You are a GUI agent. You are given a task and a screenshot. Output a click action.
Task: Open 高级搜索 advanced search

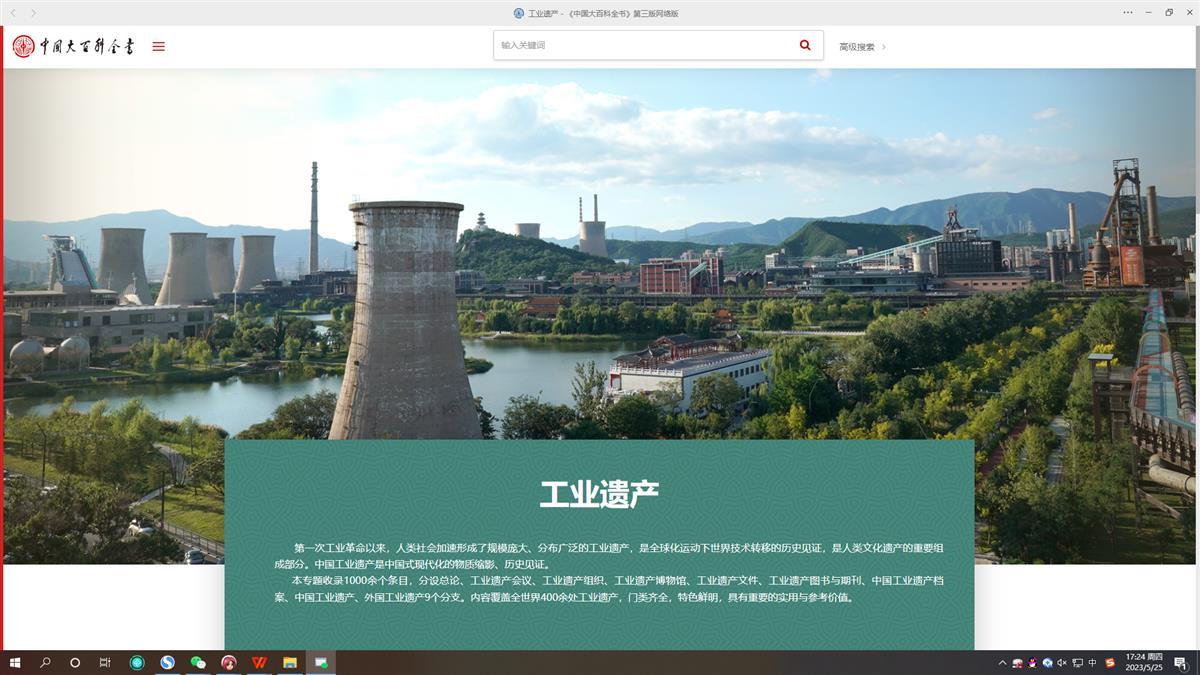[855, 45]
